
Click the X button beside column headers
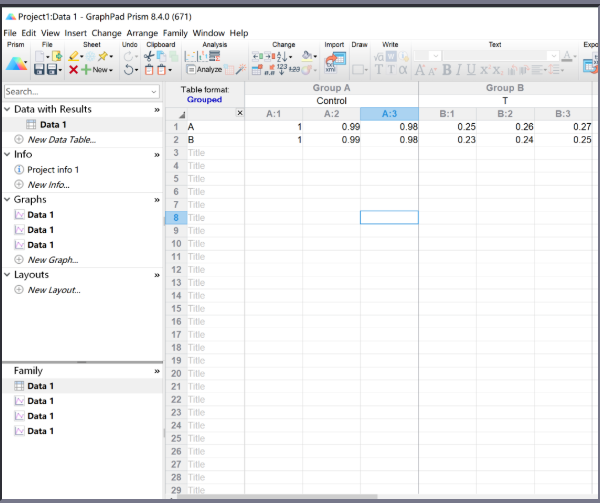(239, 114)
